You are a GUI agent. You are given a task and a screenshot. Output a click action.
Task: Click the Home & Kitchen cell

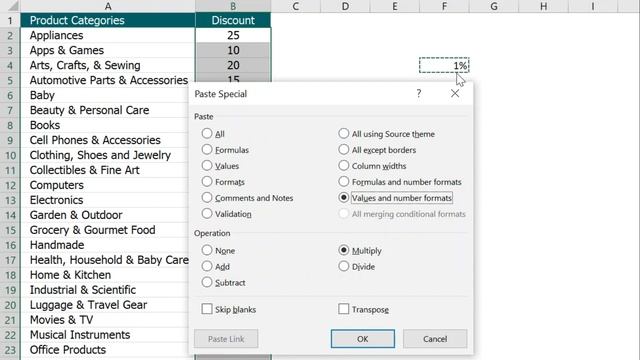(x=105, y=275)
